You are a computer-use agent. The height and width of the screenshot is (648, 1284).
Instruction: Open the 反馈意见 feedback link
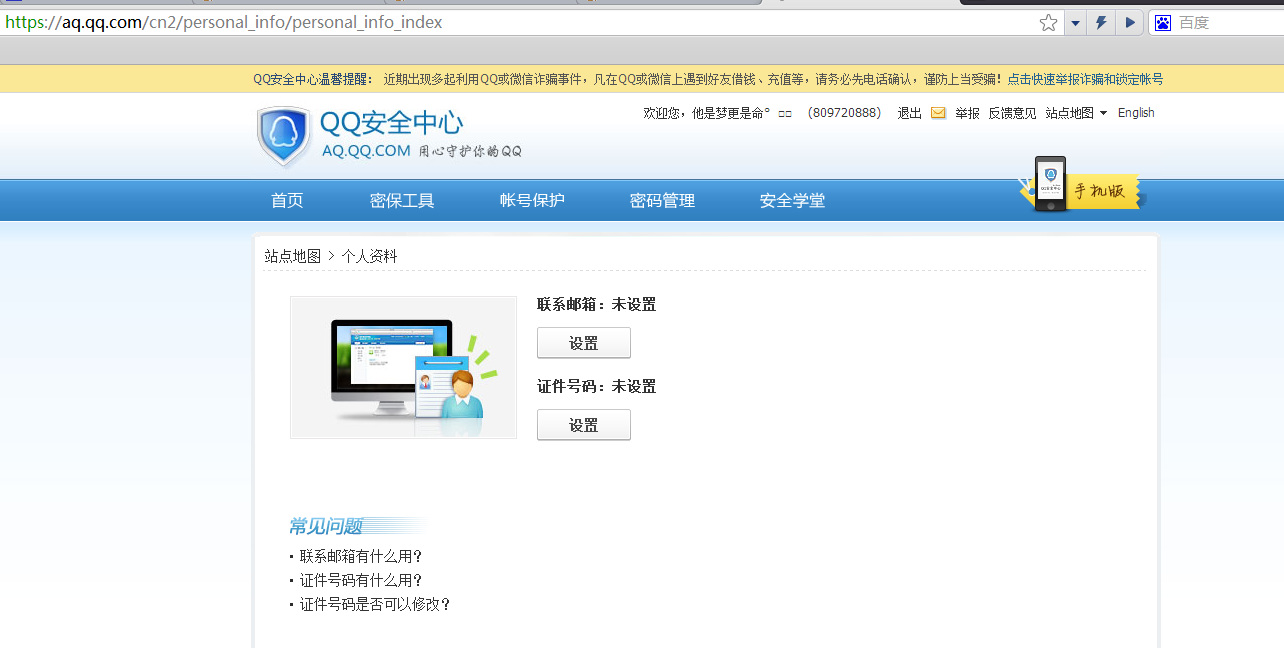1012,113
